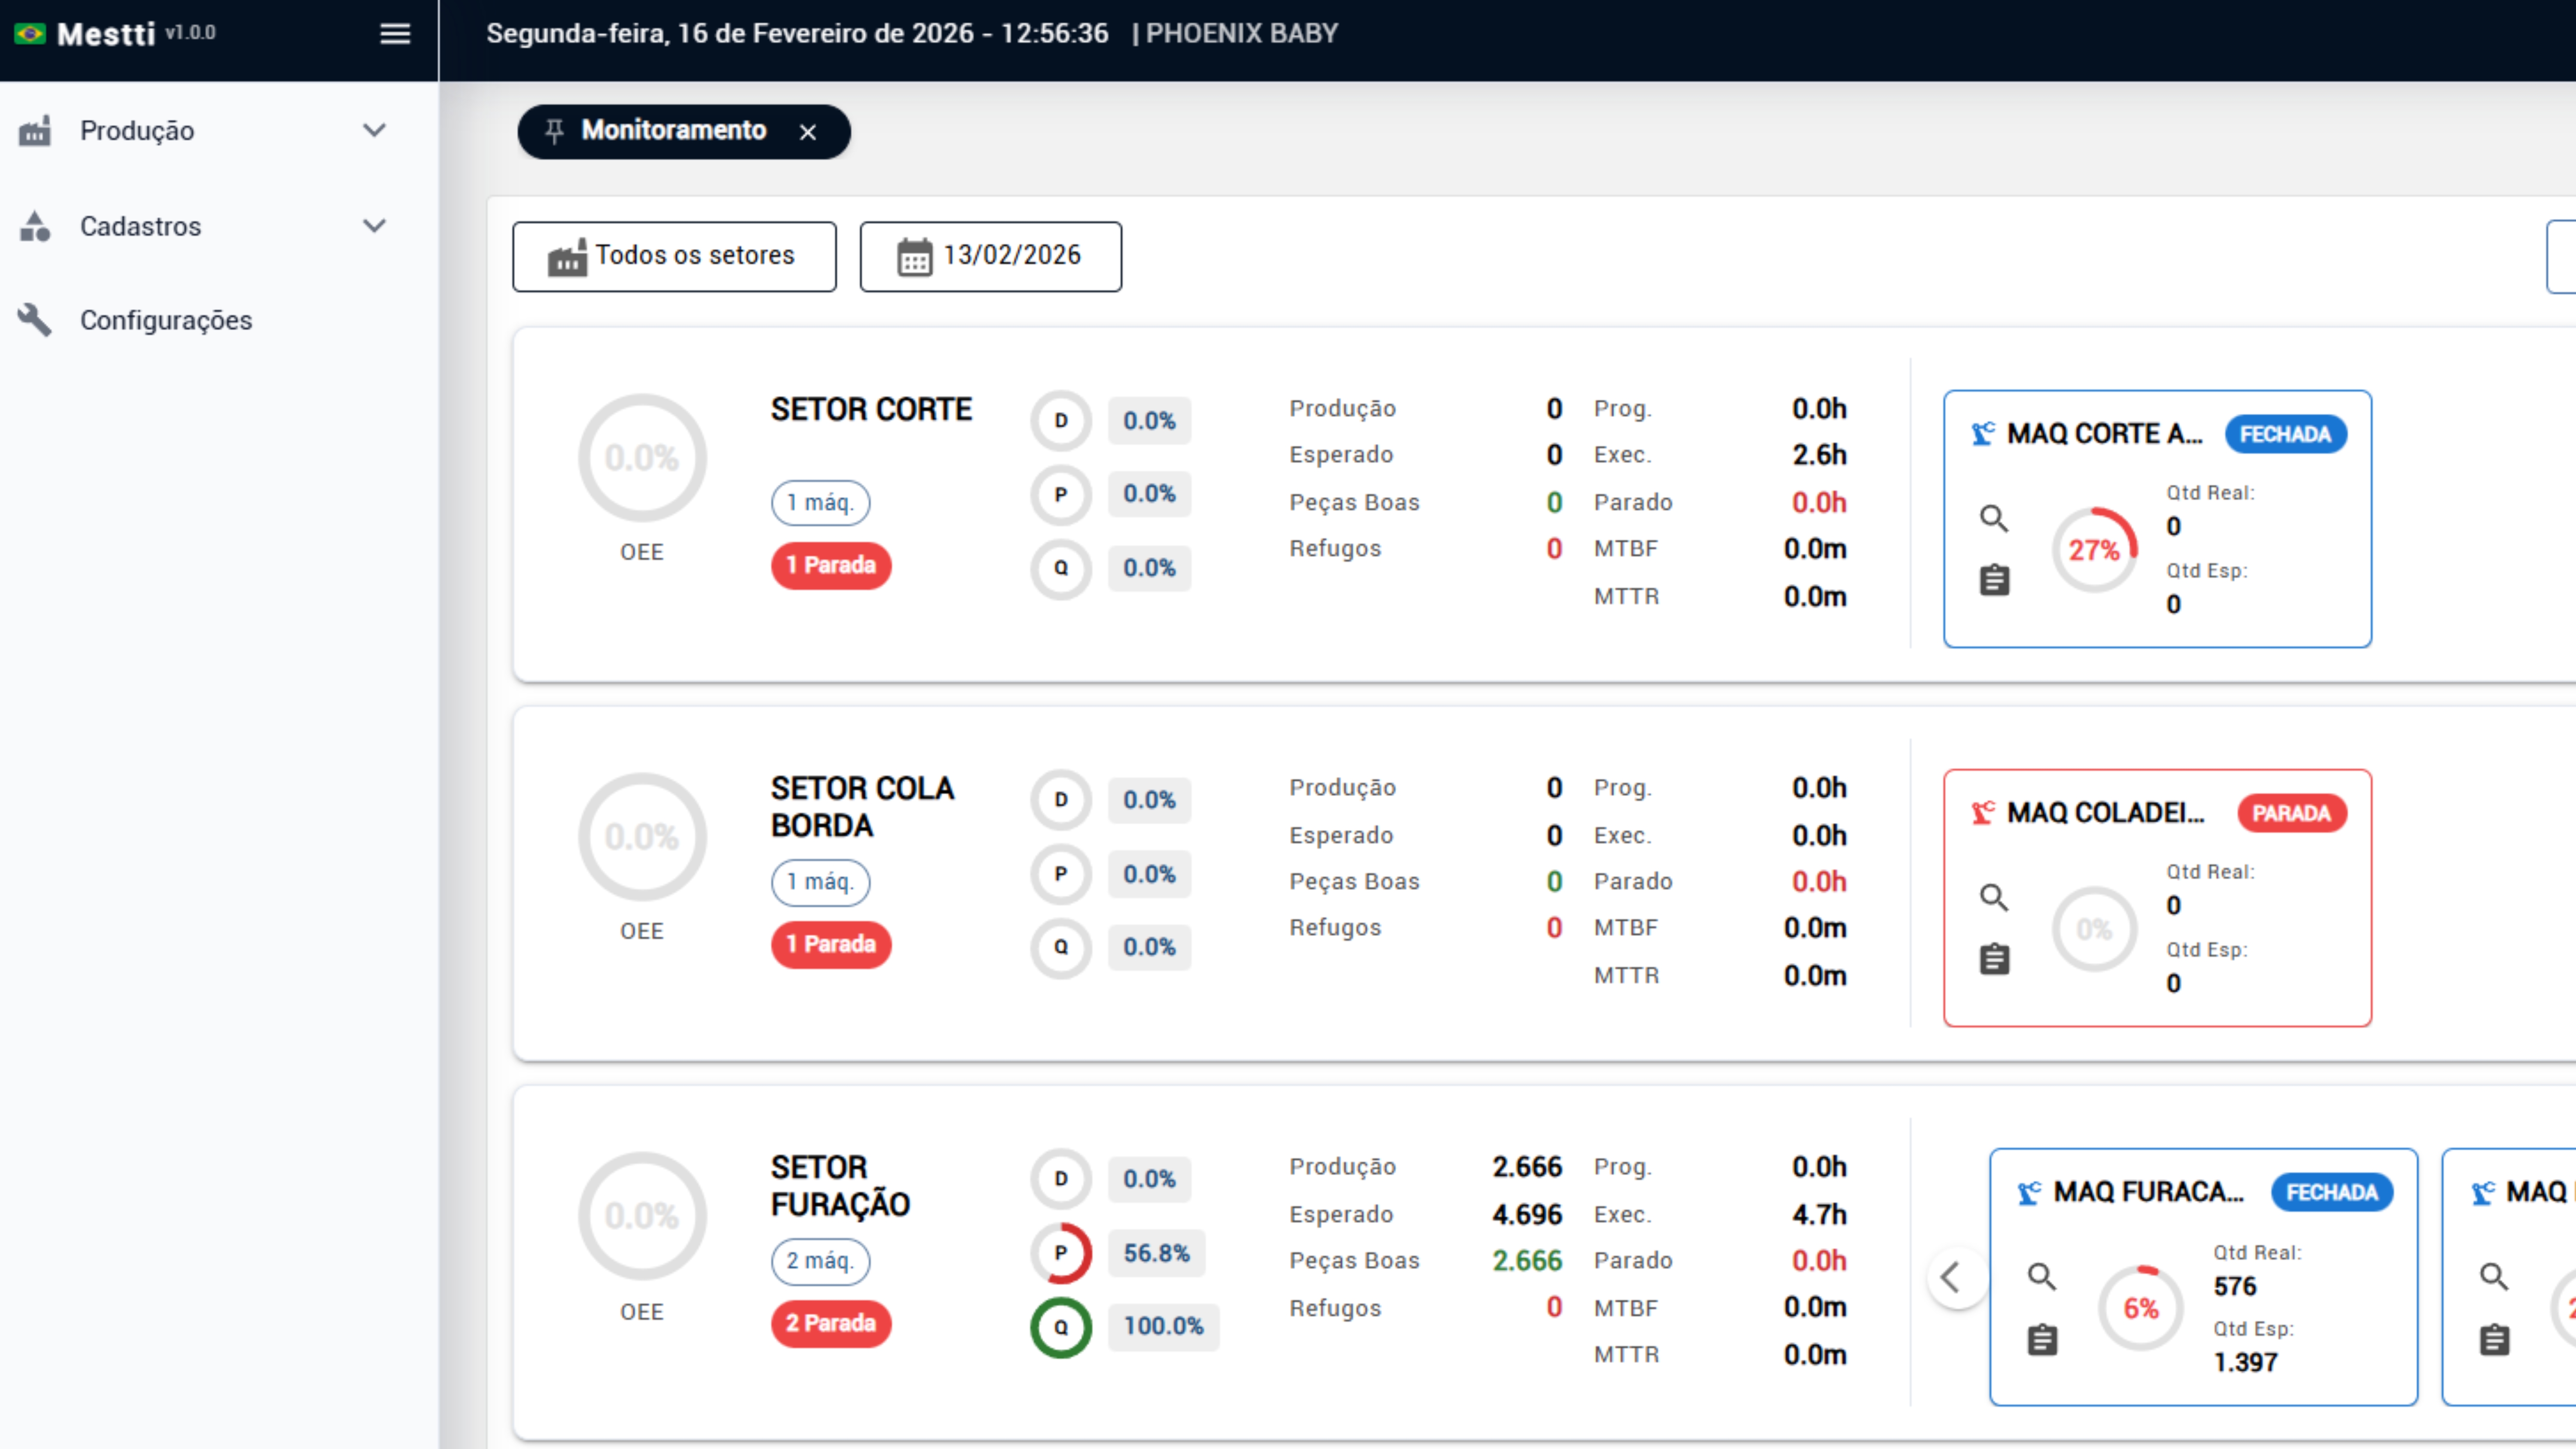Click the 27% progress ring on MAQ CORTE
Image resolution: width=2576 pixels, height=1449 pixels.
point(2095,550)
